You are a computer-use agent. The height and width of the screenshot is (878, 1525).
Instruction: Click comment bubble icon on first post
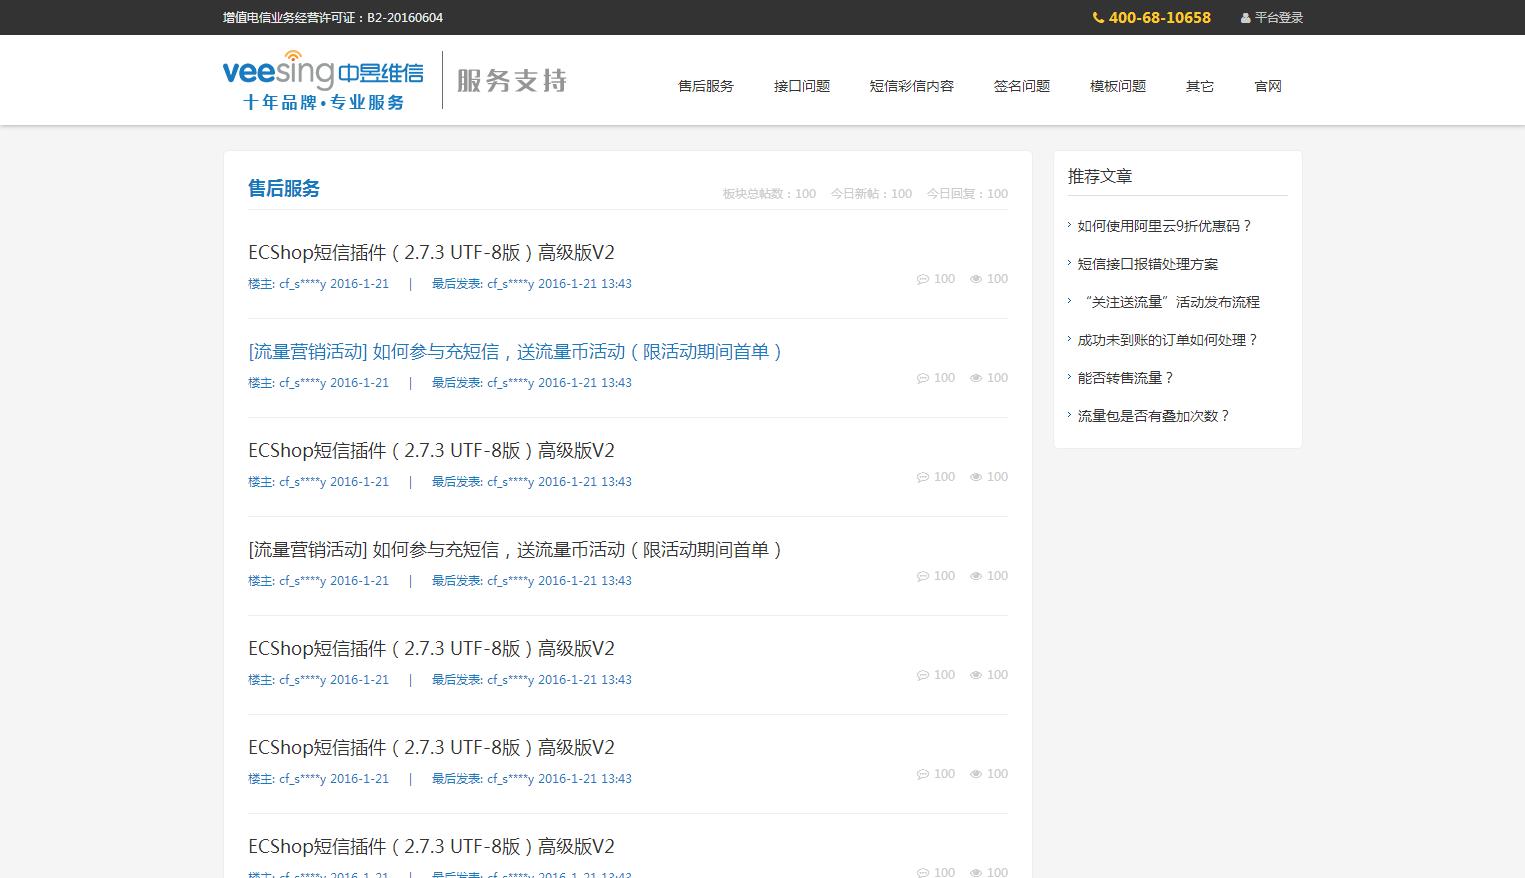click(922, 279)
